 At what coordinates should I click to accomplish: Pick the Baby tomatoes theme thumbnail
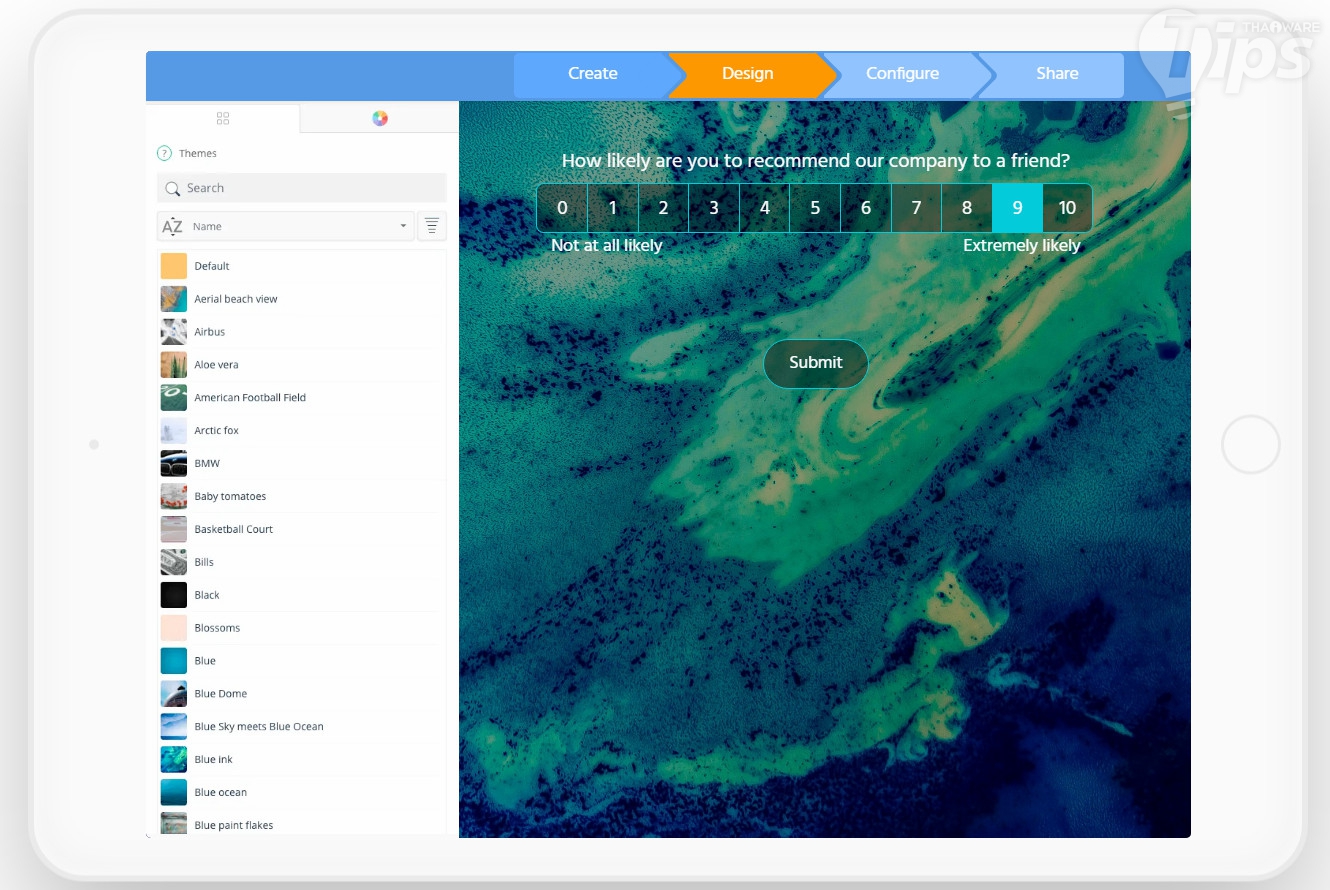tap(174, 497)
